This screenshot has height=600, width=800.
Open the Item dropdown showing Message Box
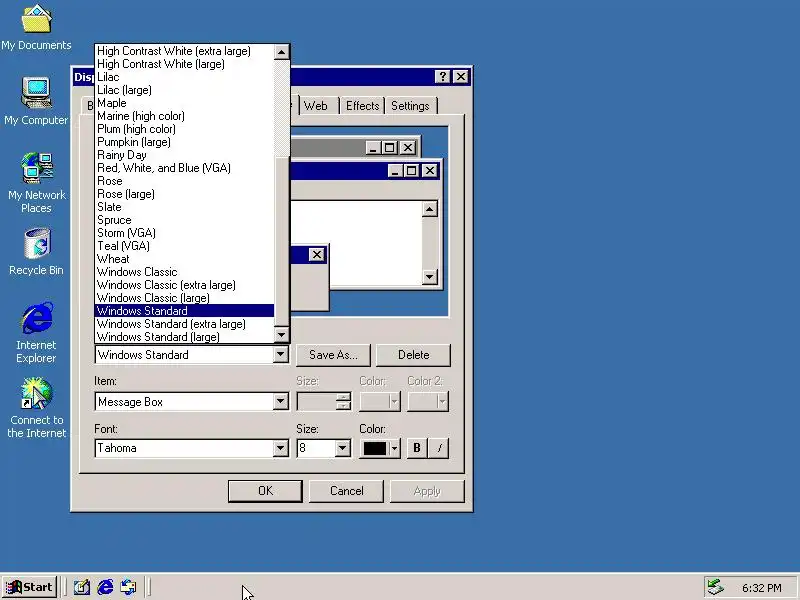point(281,402)
